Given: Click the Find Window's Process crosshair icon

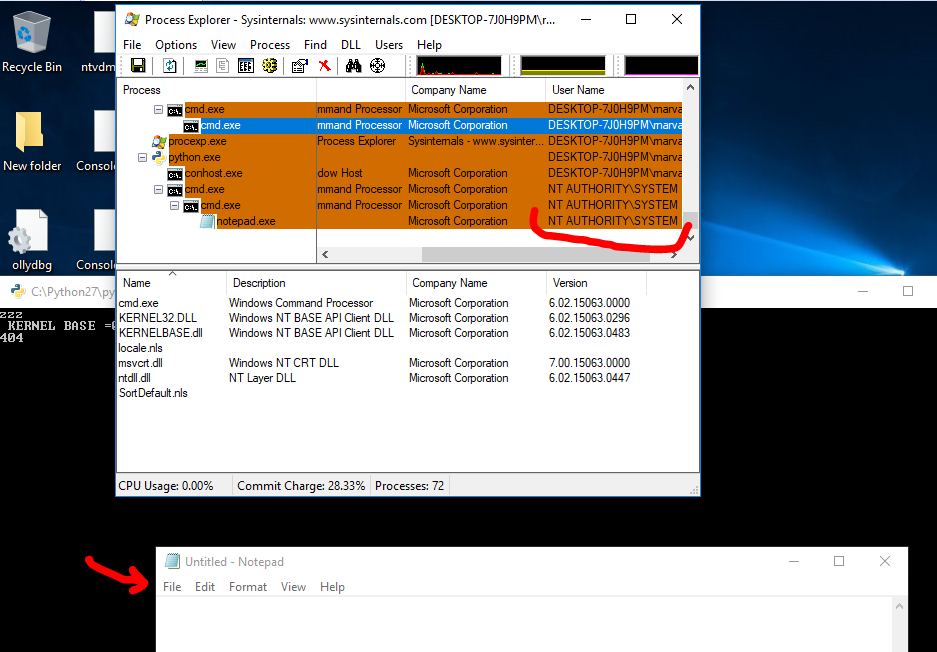Looking at the screenshot, I should click(x=377, y=66).
